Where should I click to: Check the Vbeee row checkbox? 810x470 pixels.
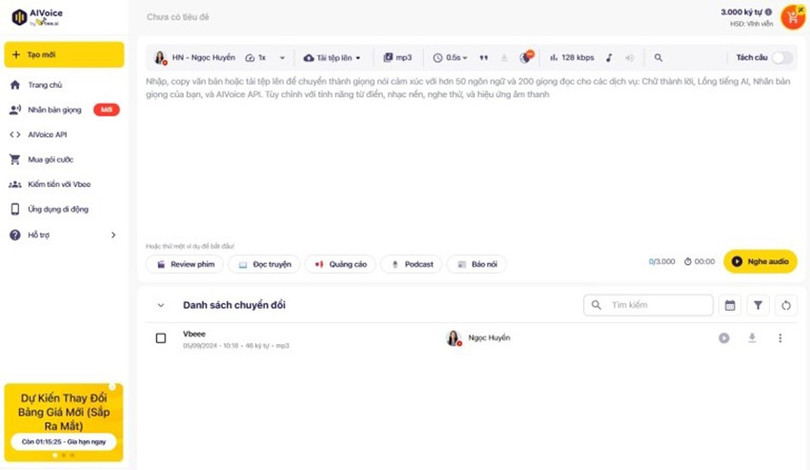click(161, 338)
